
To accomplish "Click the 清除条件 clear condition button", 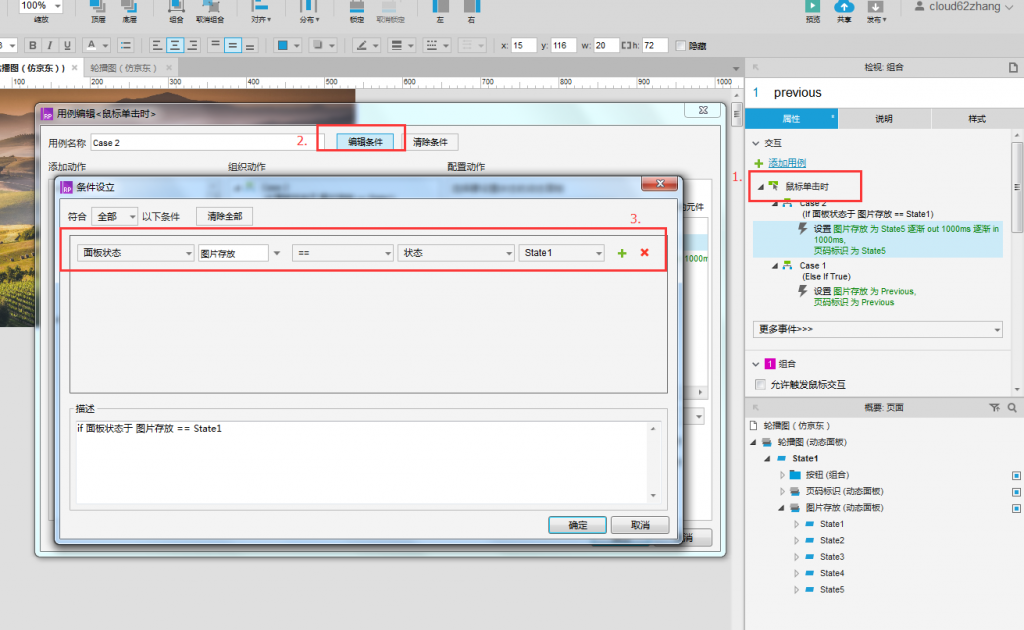I will coord(430,142).
